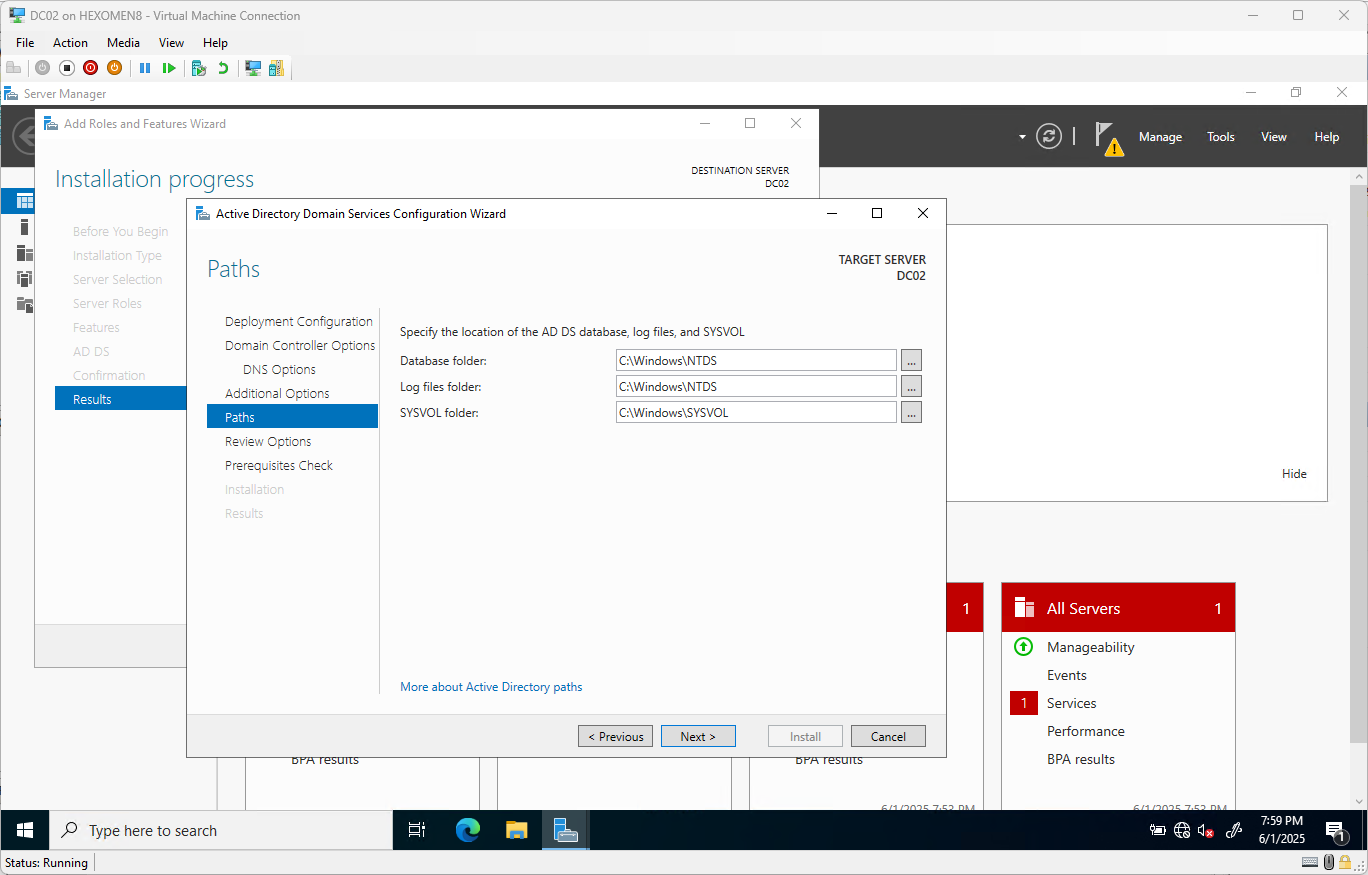Screen dimensions: 1368x875
Task: Toggle enhanced session mode icon
Action: tap(253, 68)
